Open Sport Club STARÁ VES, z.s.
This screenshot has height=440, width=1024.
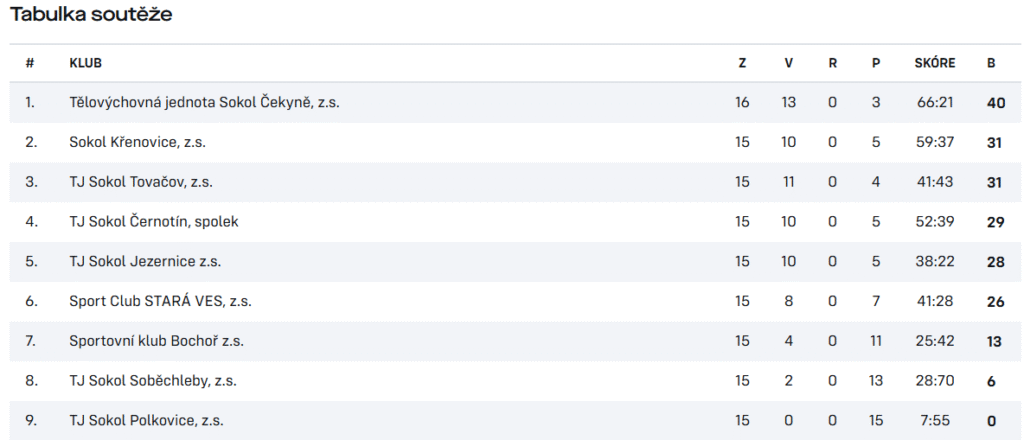[161, 302]
